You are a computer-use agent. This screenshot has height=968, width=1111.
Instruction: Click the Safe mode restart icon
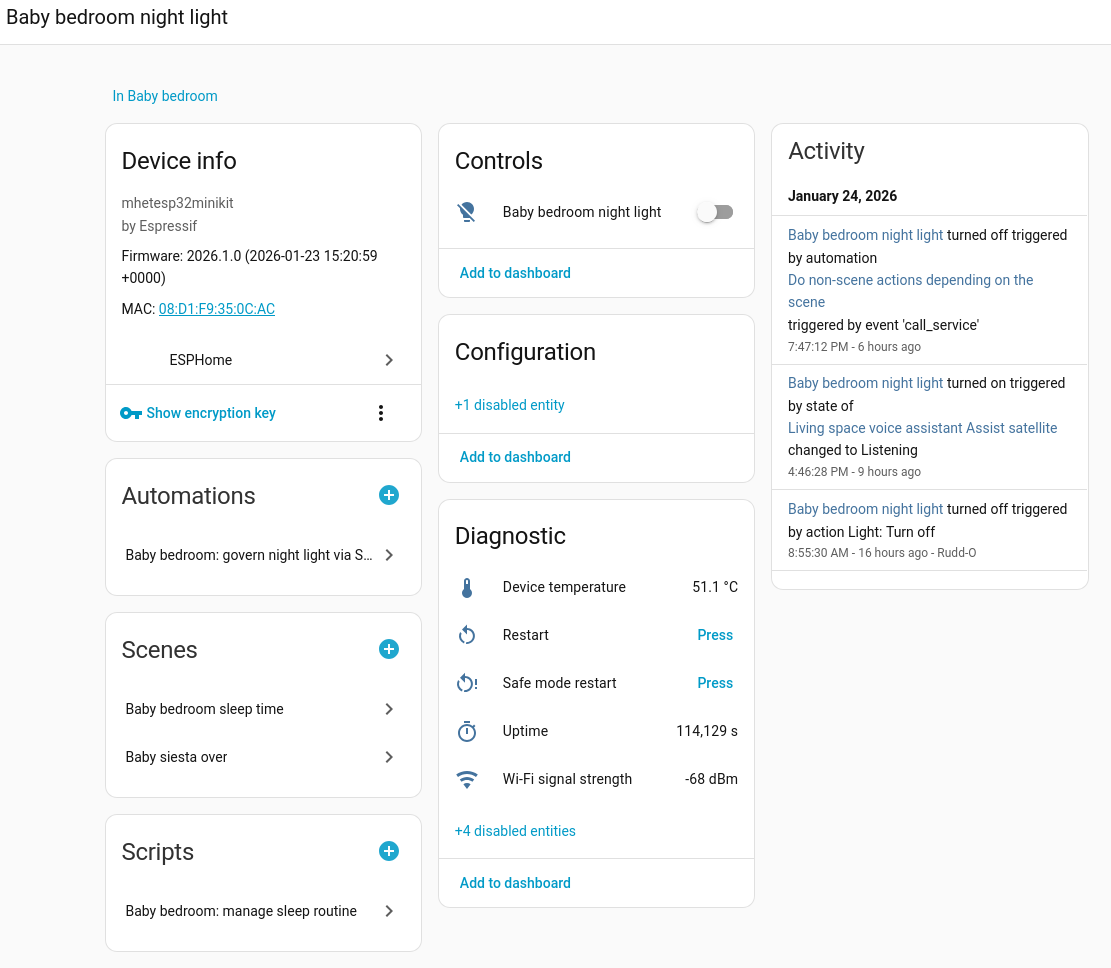tap(466, 683)
